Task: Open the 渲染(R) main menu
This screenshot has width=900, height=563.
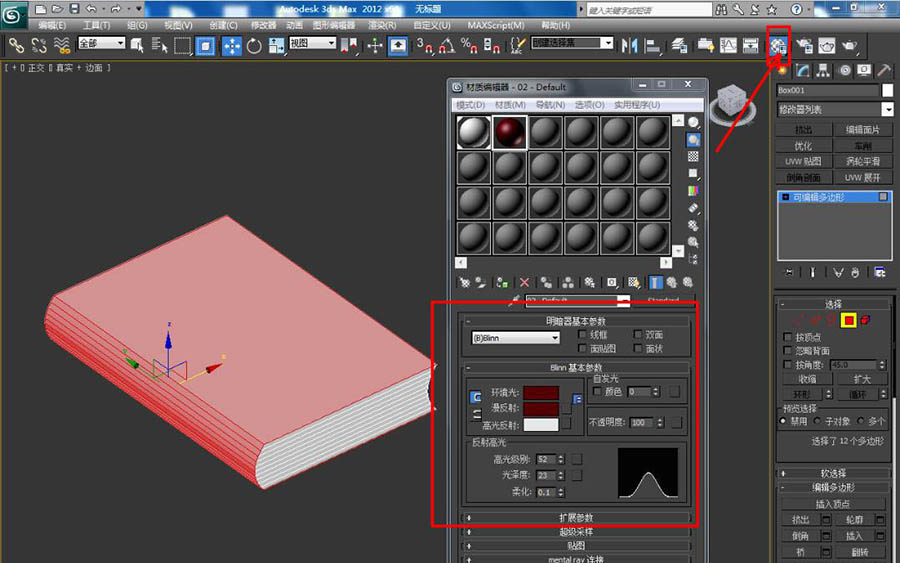Action: pos(382,25)
